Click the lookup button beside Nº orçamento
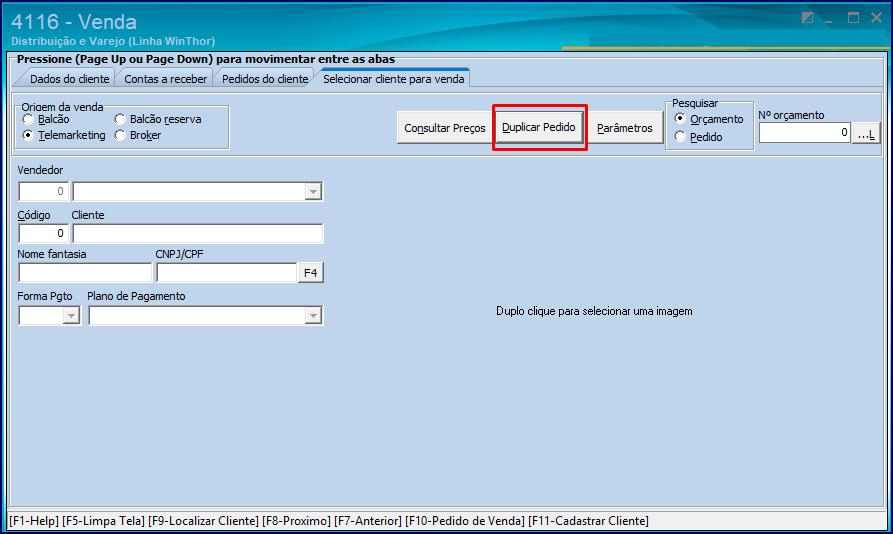The width and height of the screenshot is (893, 534). (x=866, y=134)
